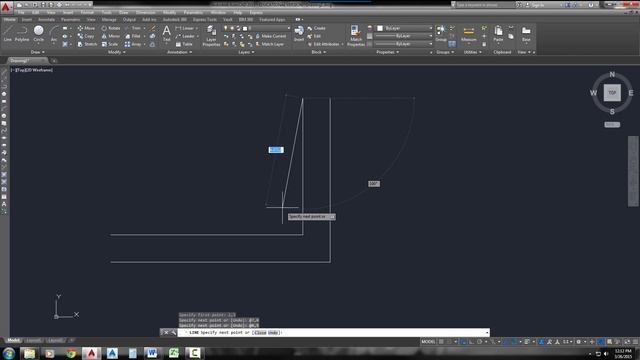Viewport: 640px width, 360px height.
Task: Open Chrome from the taskbar
Action: (x=71, y=353)
